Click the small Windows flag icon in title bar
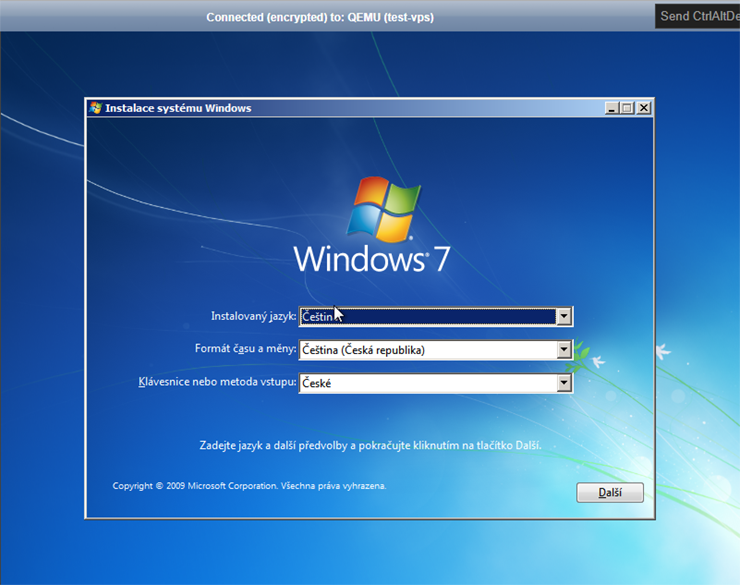 (96, 108)
